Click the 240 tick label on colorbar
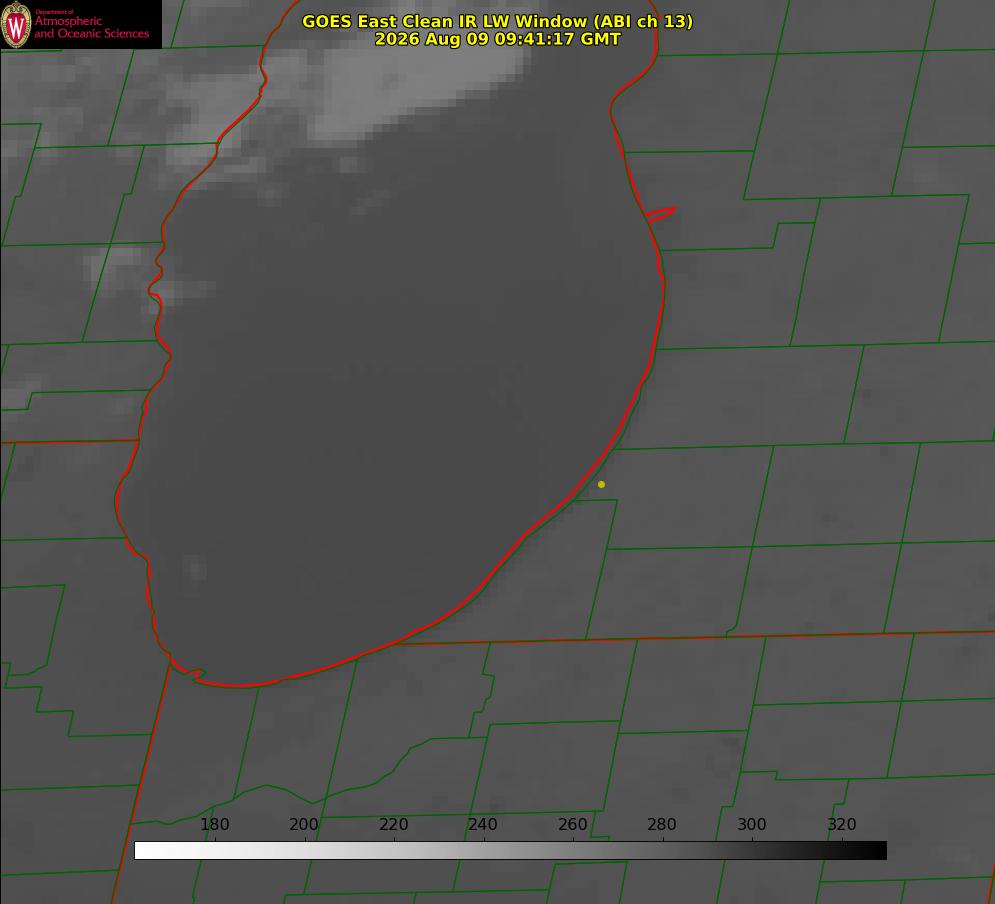This screenshot has width=995, height=904. 483,824
